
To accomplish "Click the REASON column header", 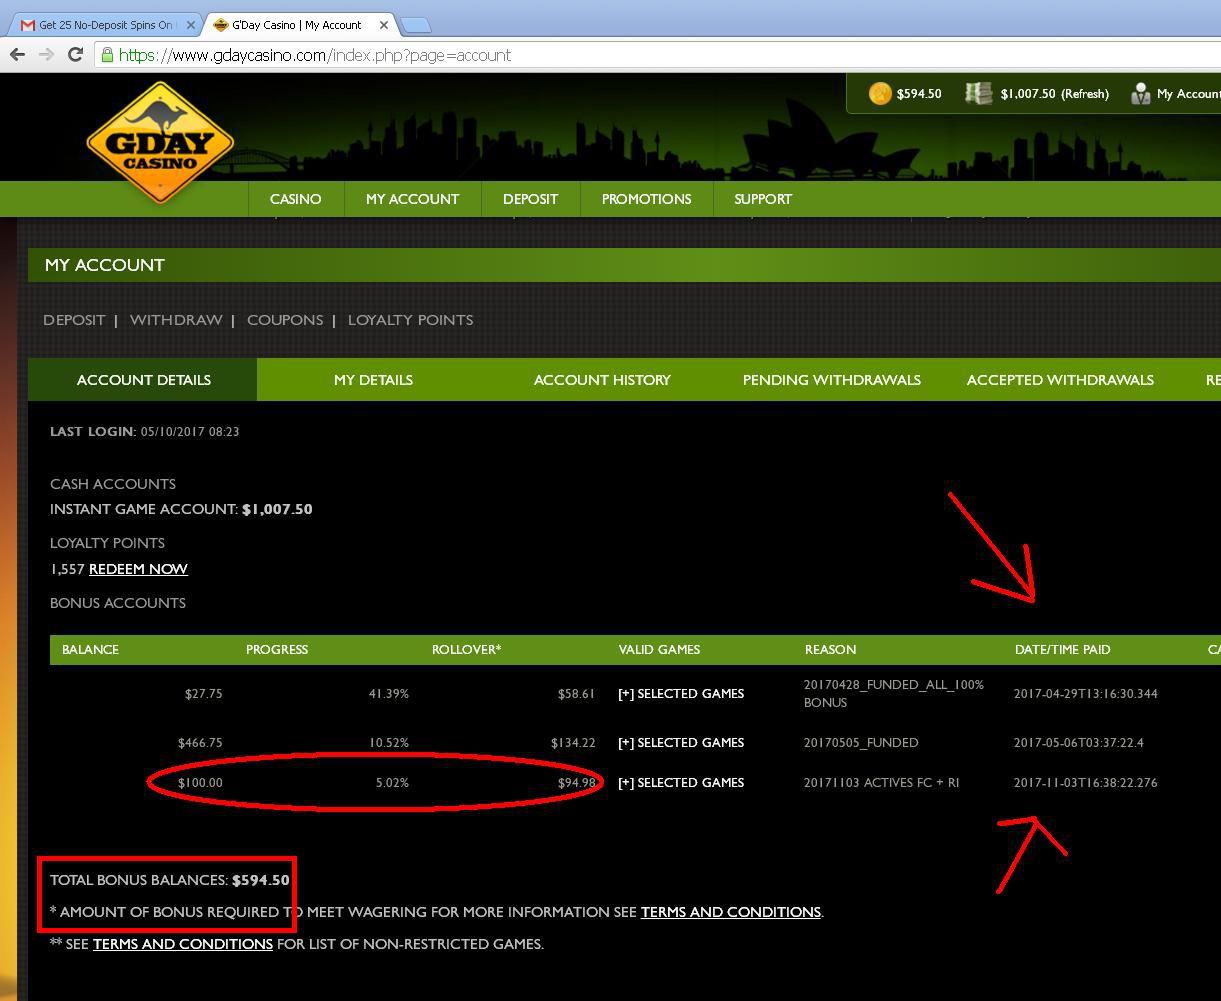I will point(830,650).
